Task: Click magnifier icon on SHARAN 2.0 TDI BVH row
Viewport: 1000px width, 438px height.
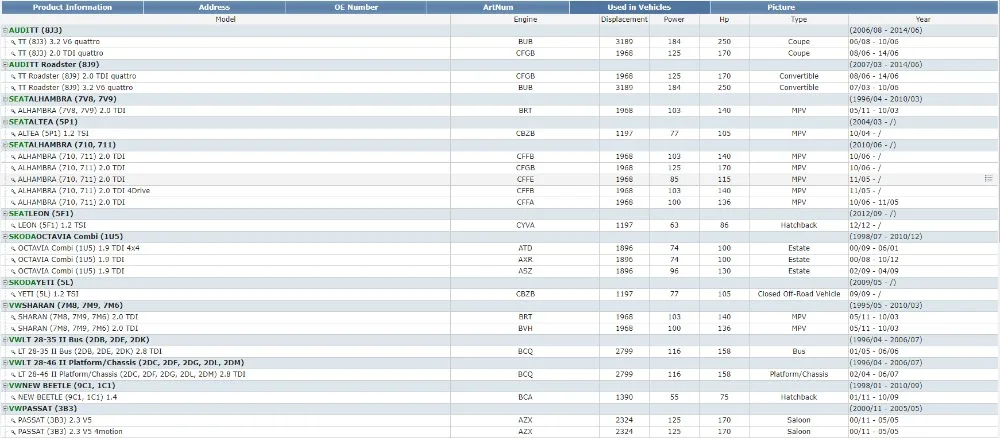Action: [13, 328]
